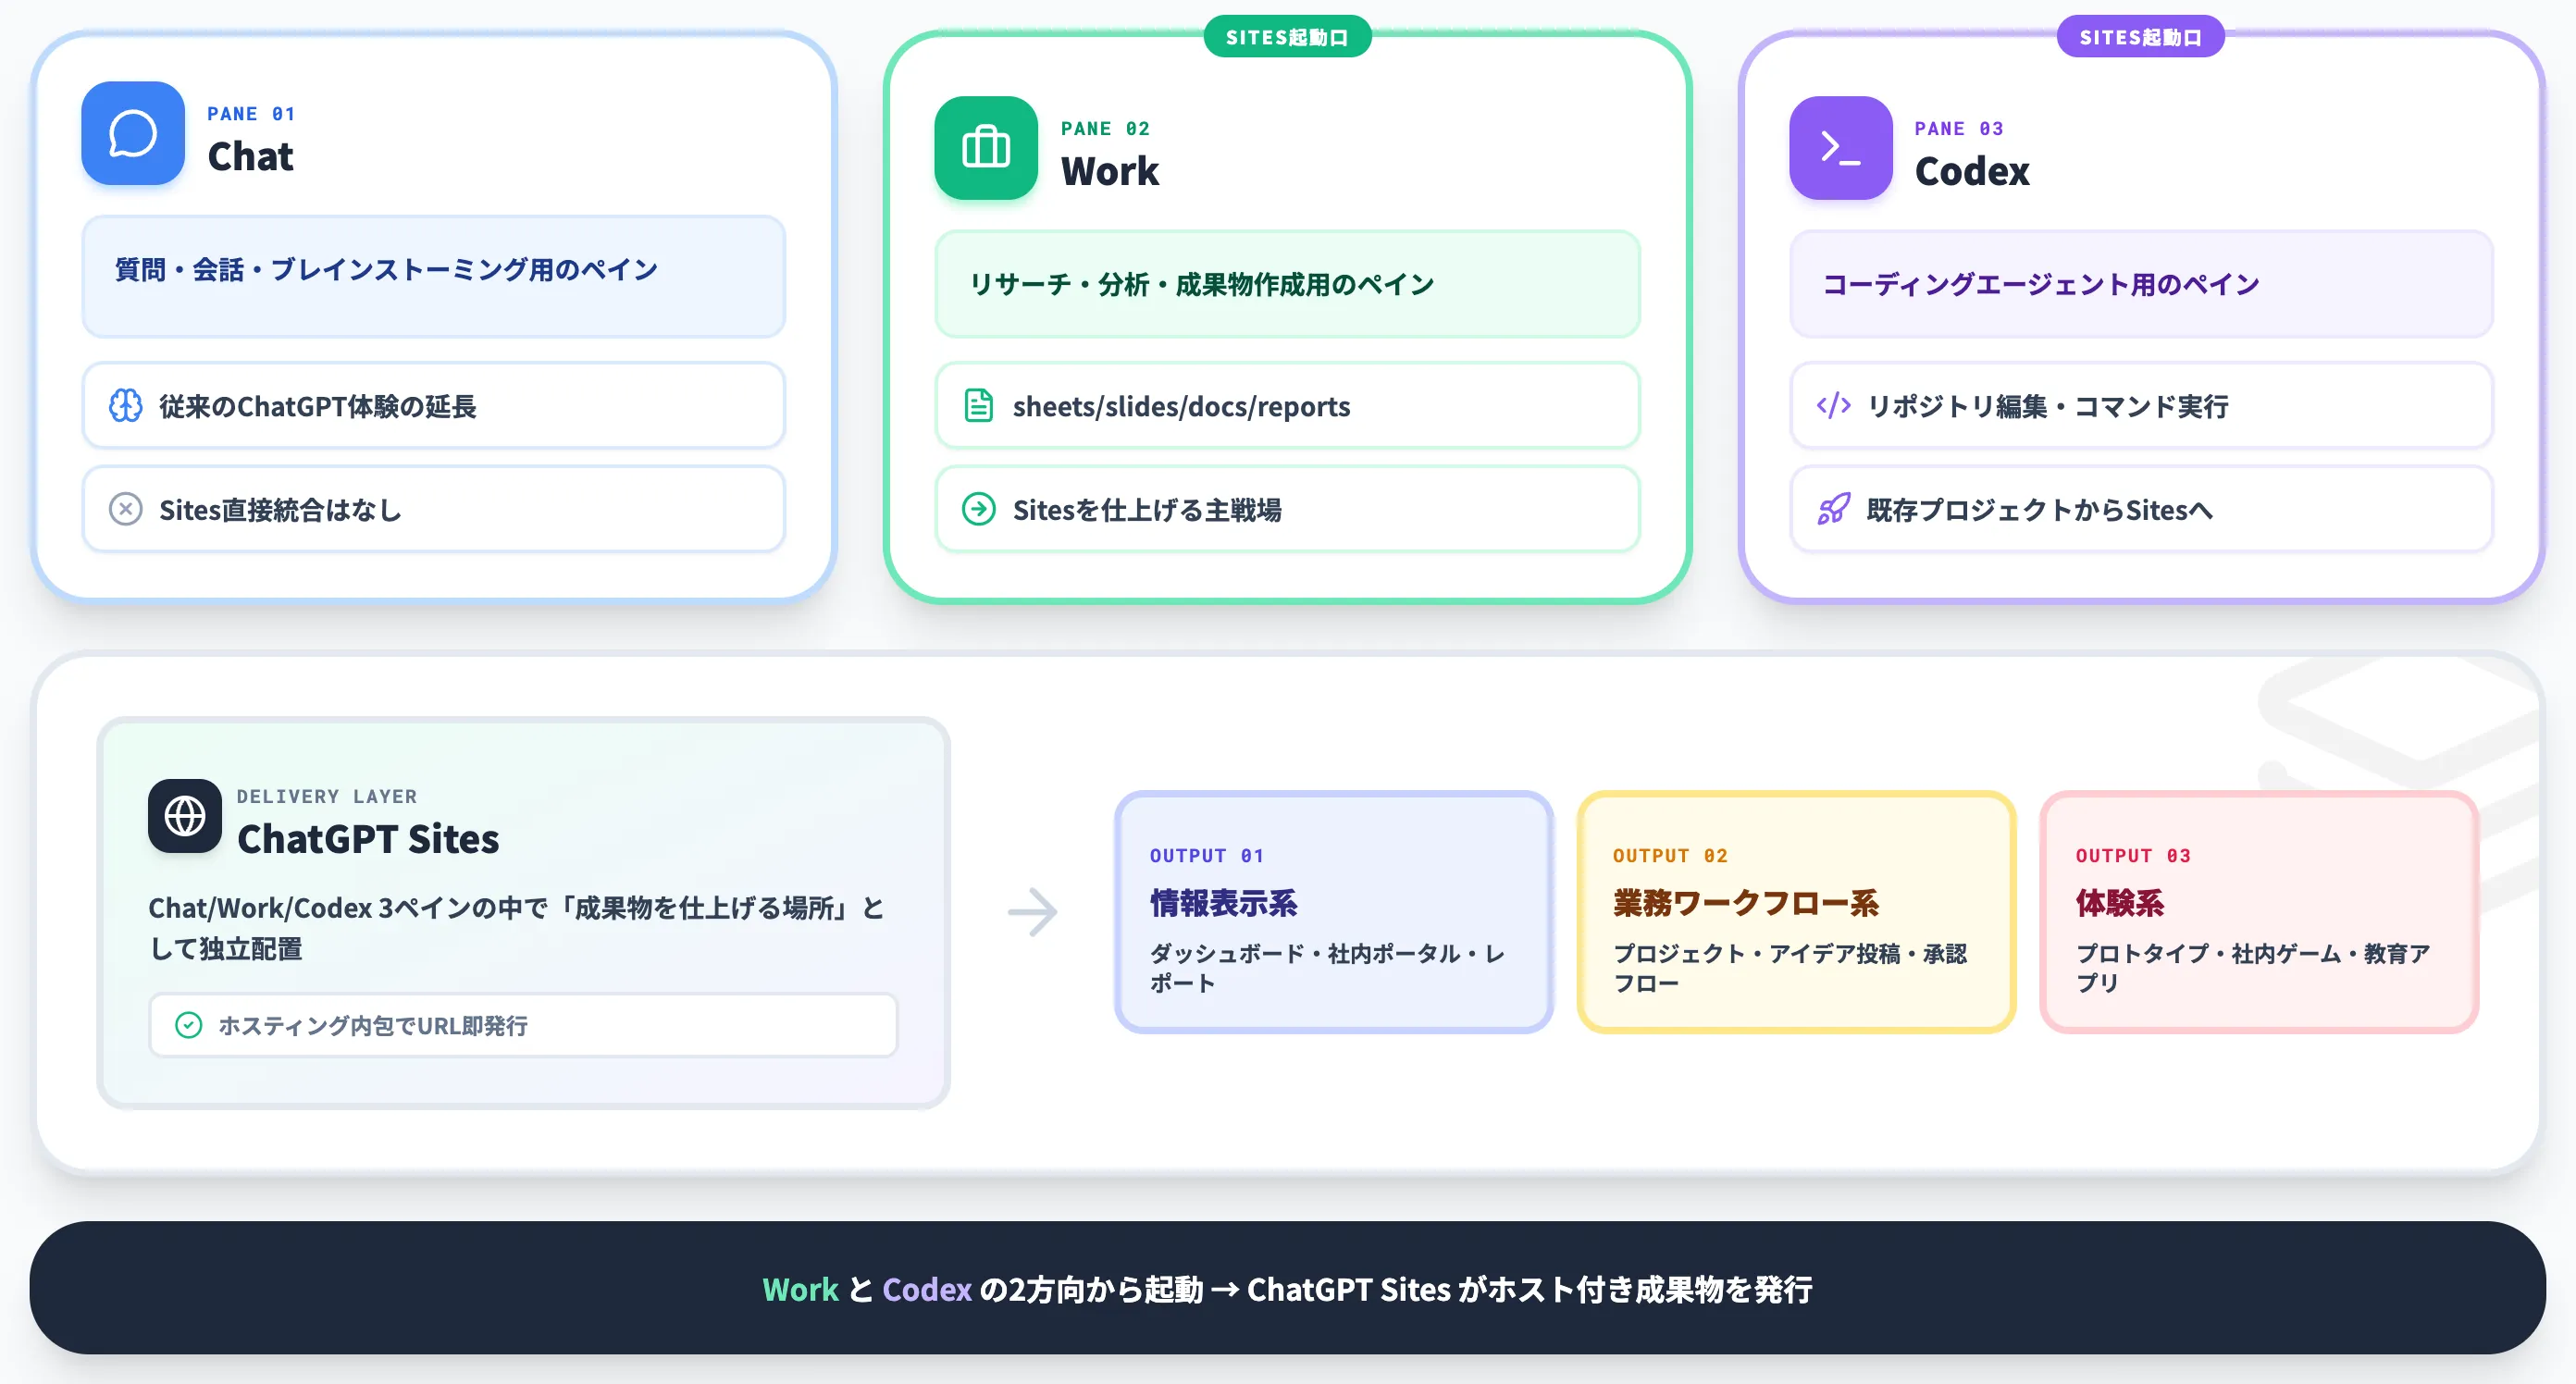Click the PANE 02 label
Screen dimensions: 2576x1384
(1105, 128)
